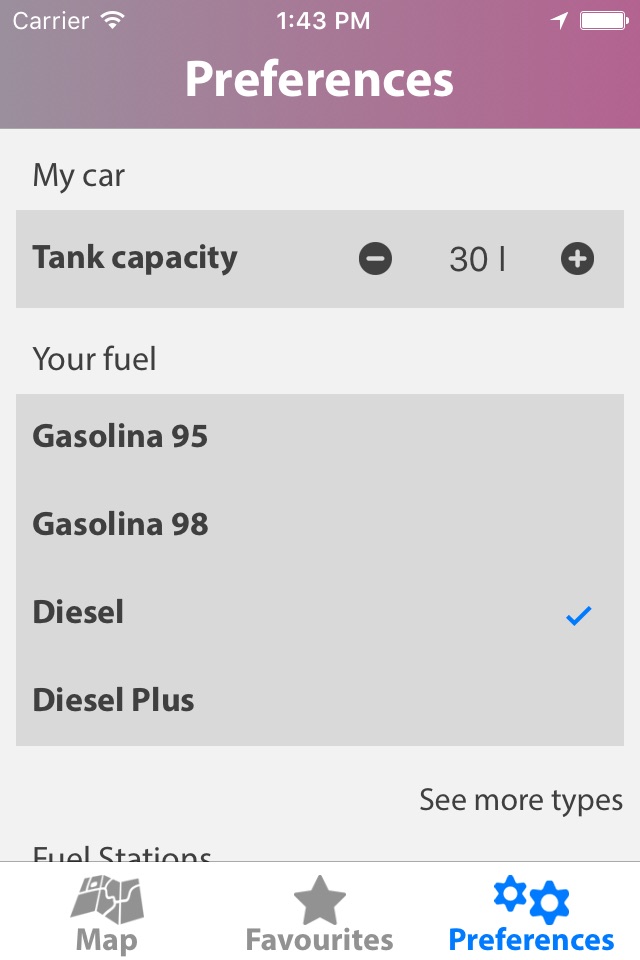Tap the Preferences tab label
Screen dimensions: 640x960
(x=531, y=940)
